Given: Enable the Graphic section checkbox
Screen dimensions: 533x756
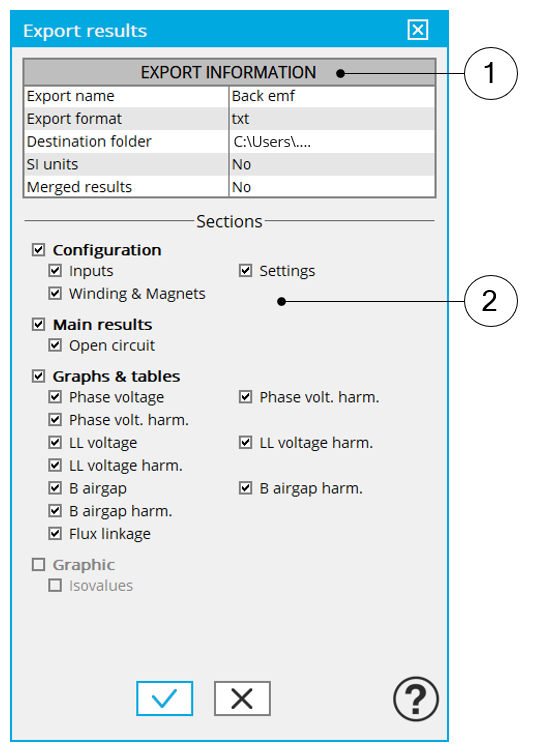Looking at the screenshot, I should tap(39, 565).
